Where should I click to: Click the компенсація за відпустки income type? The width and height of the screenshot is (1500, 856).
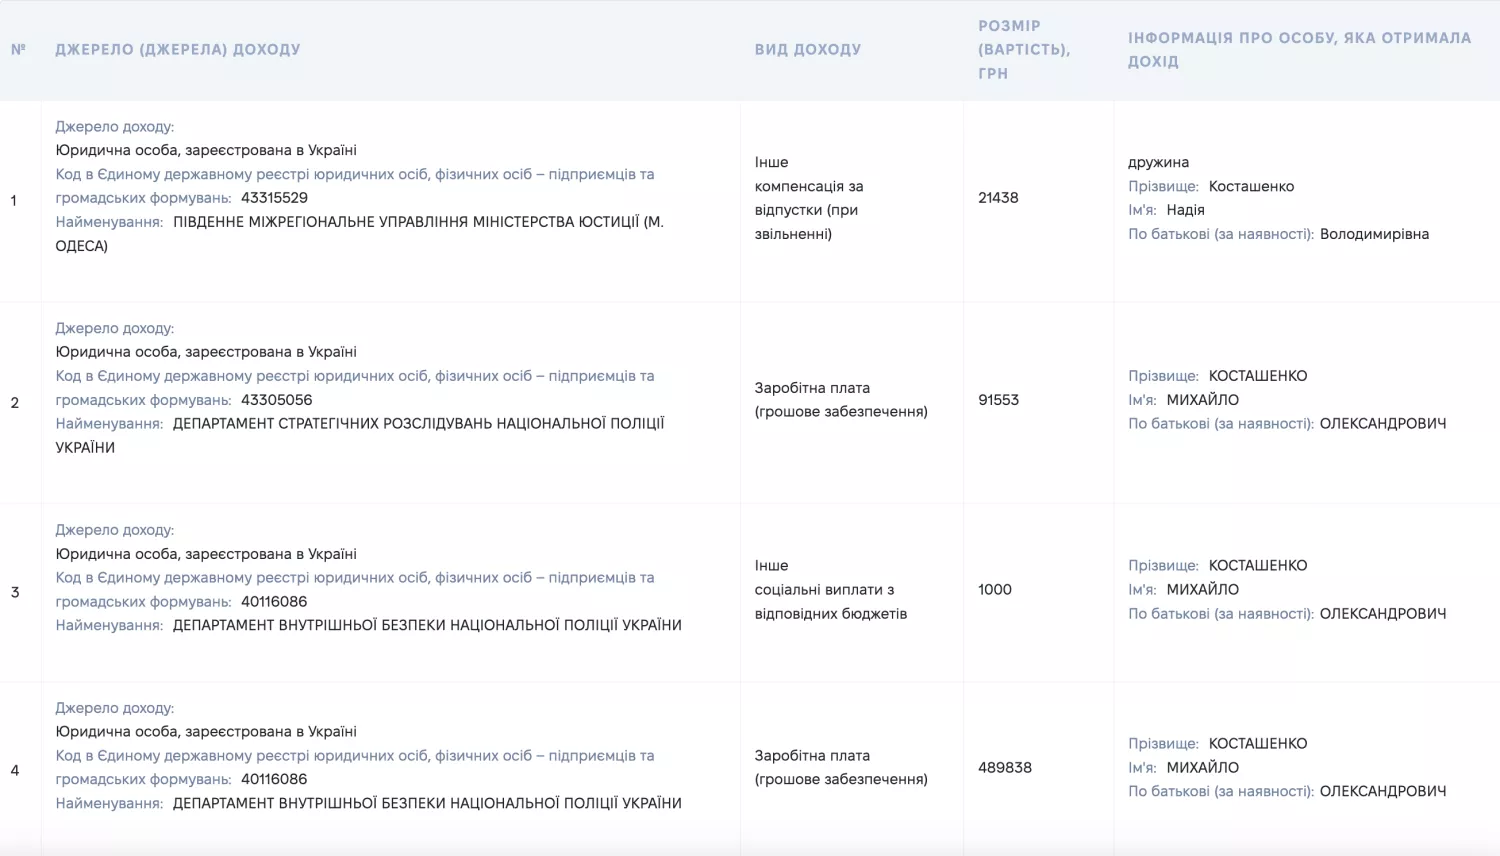click(808, 210)
